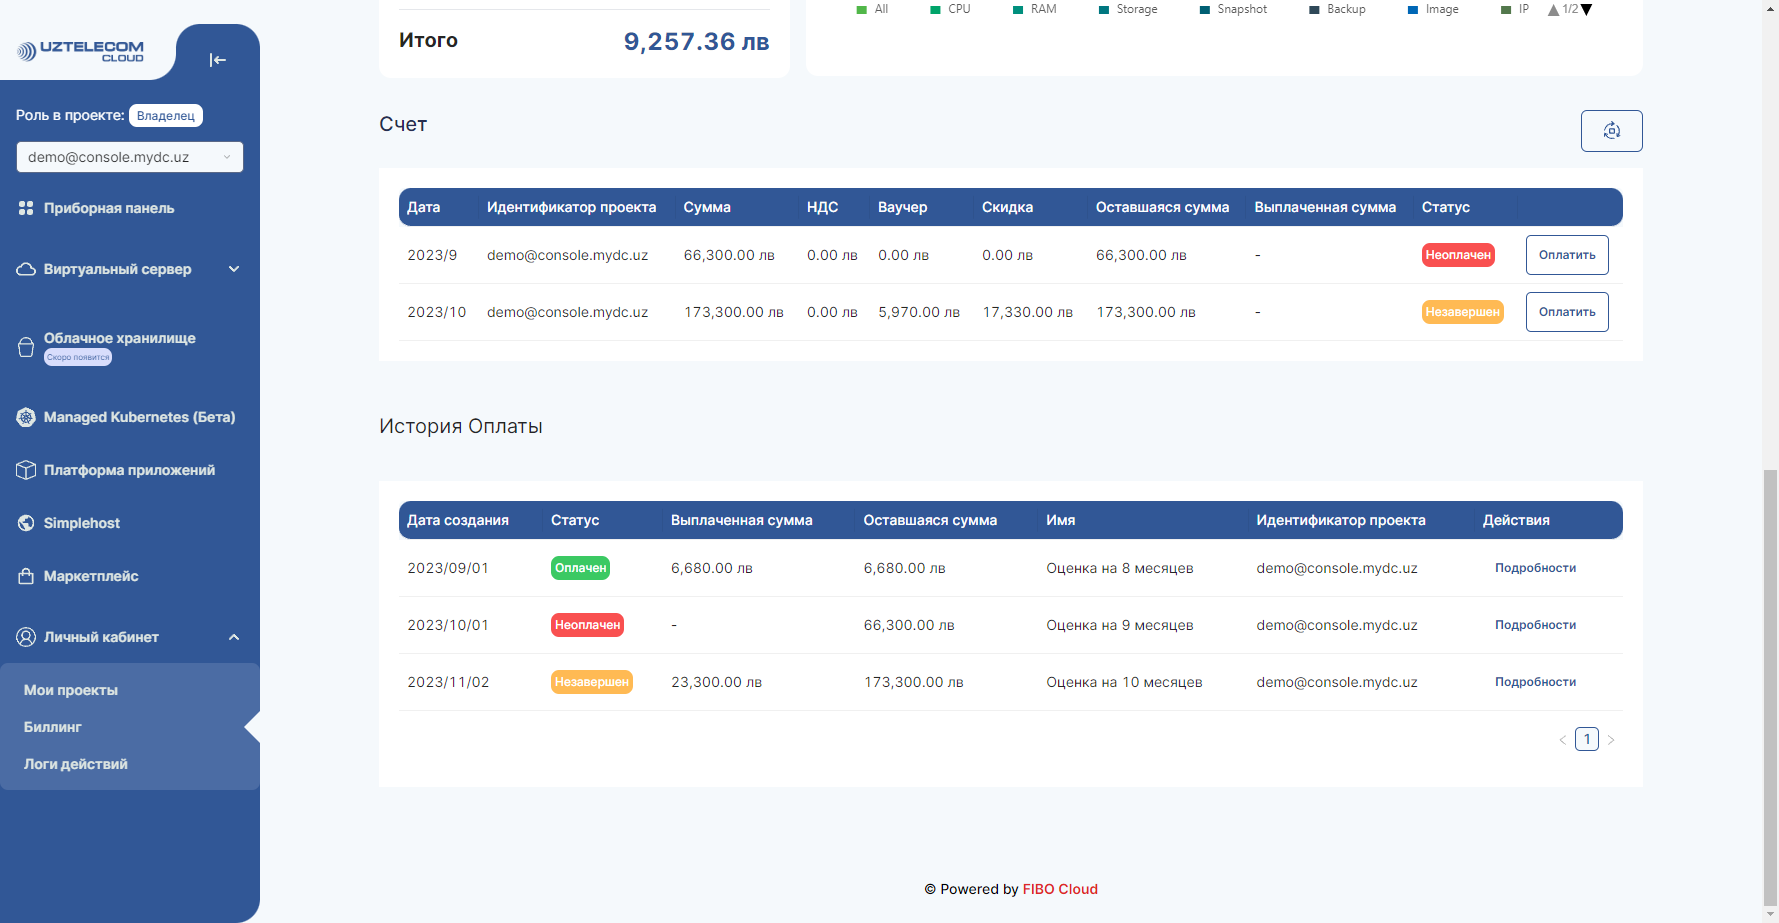Select the Виртуальный сервер cloud icon
Image resolution: width=1779 pixels, height=923 pixels.
point(26,268)
